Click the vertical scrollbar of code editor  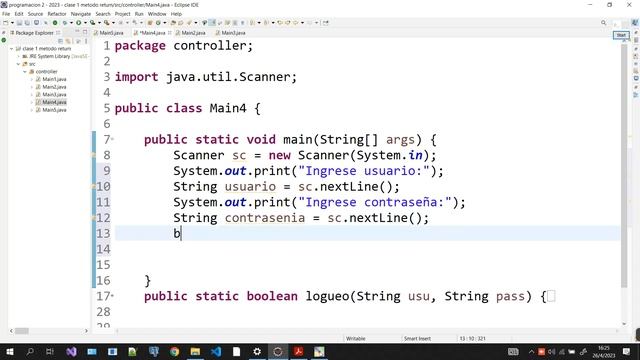624,165
